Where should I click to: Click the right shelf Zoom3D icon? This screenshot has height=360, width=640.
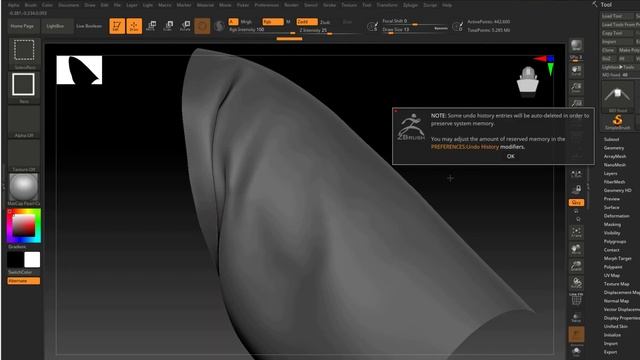point(576,267)
